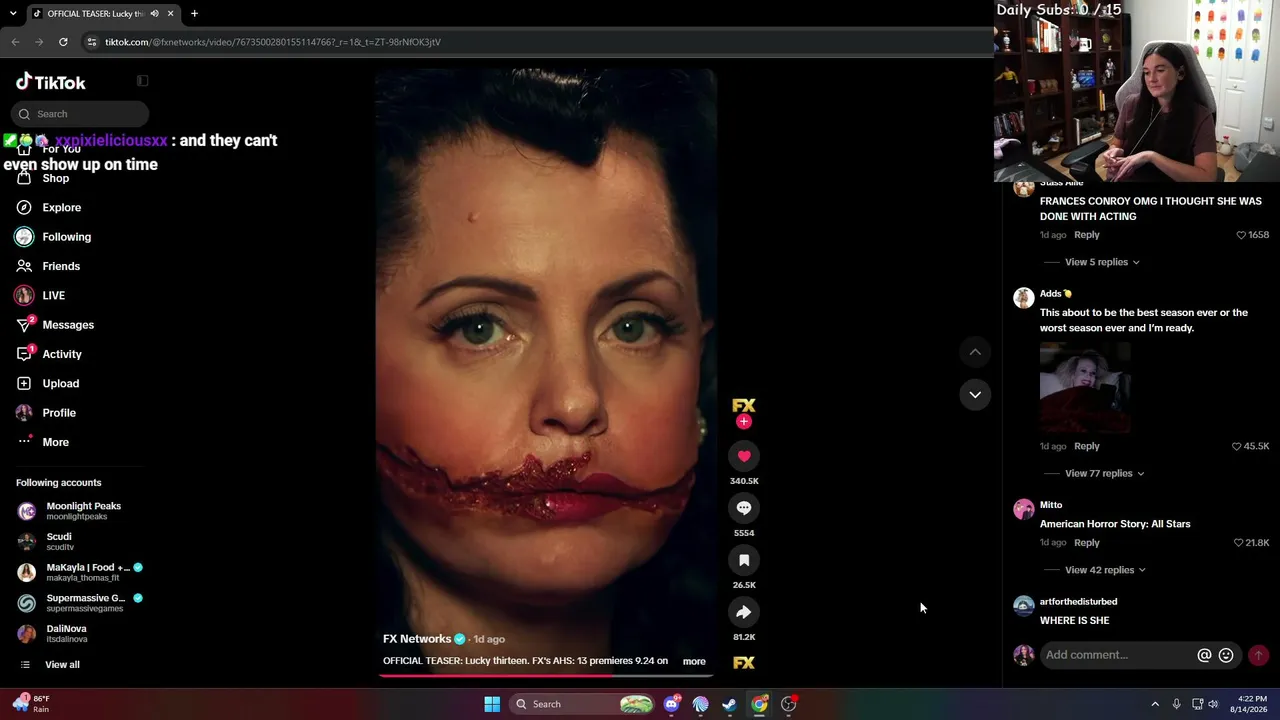Expand View 77 replies
The width and height of the screenshot is (1280, 720).
tap(1105, 474)
